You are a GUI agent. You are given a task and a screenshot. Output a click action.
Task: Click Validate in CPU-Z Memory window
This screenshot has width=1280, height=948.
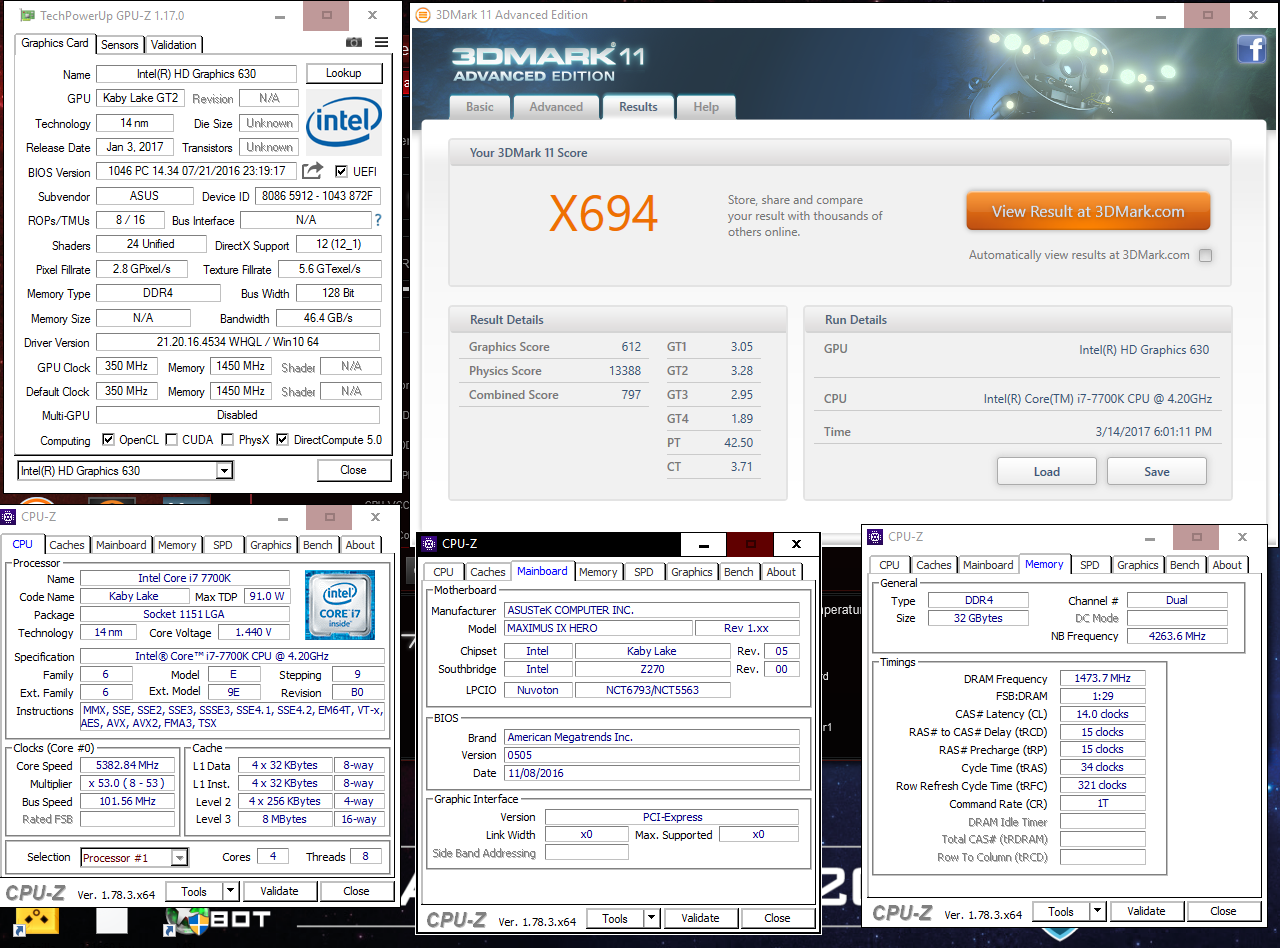pos(1146,911)
